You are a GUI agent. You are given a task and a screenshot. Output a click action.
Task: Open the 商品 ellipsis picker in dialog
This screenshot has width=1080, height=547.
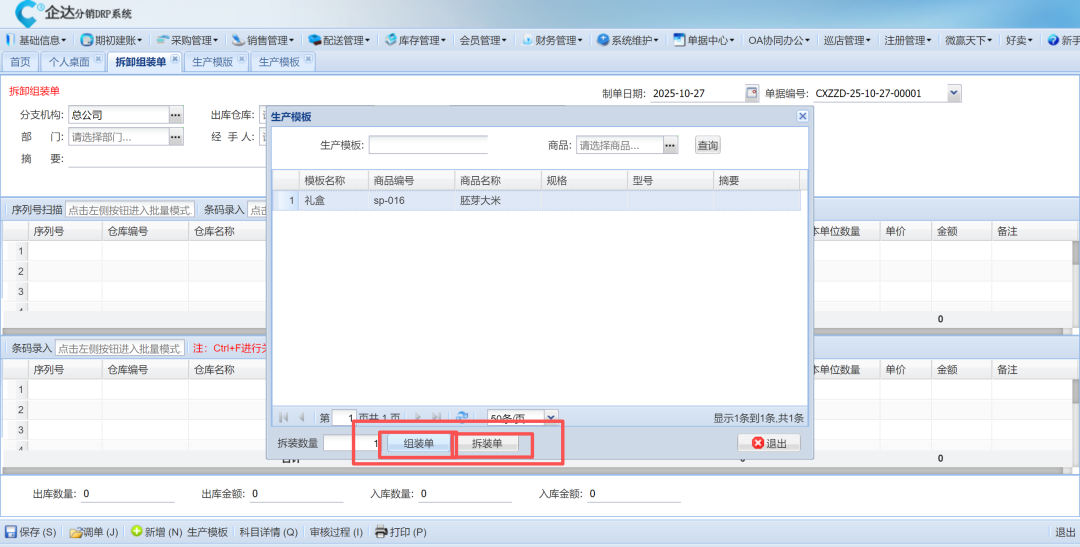[671, 145]
